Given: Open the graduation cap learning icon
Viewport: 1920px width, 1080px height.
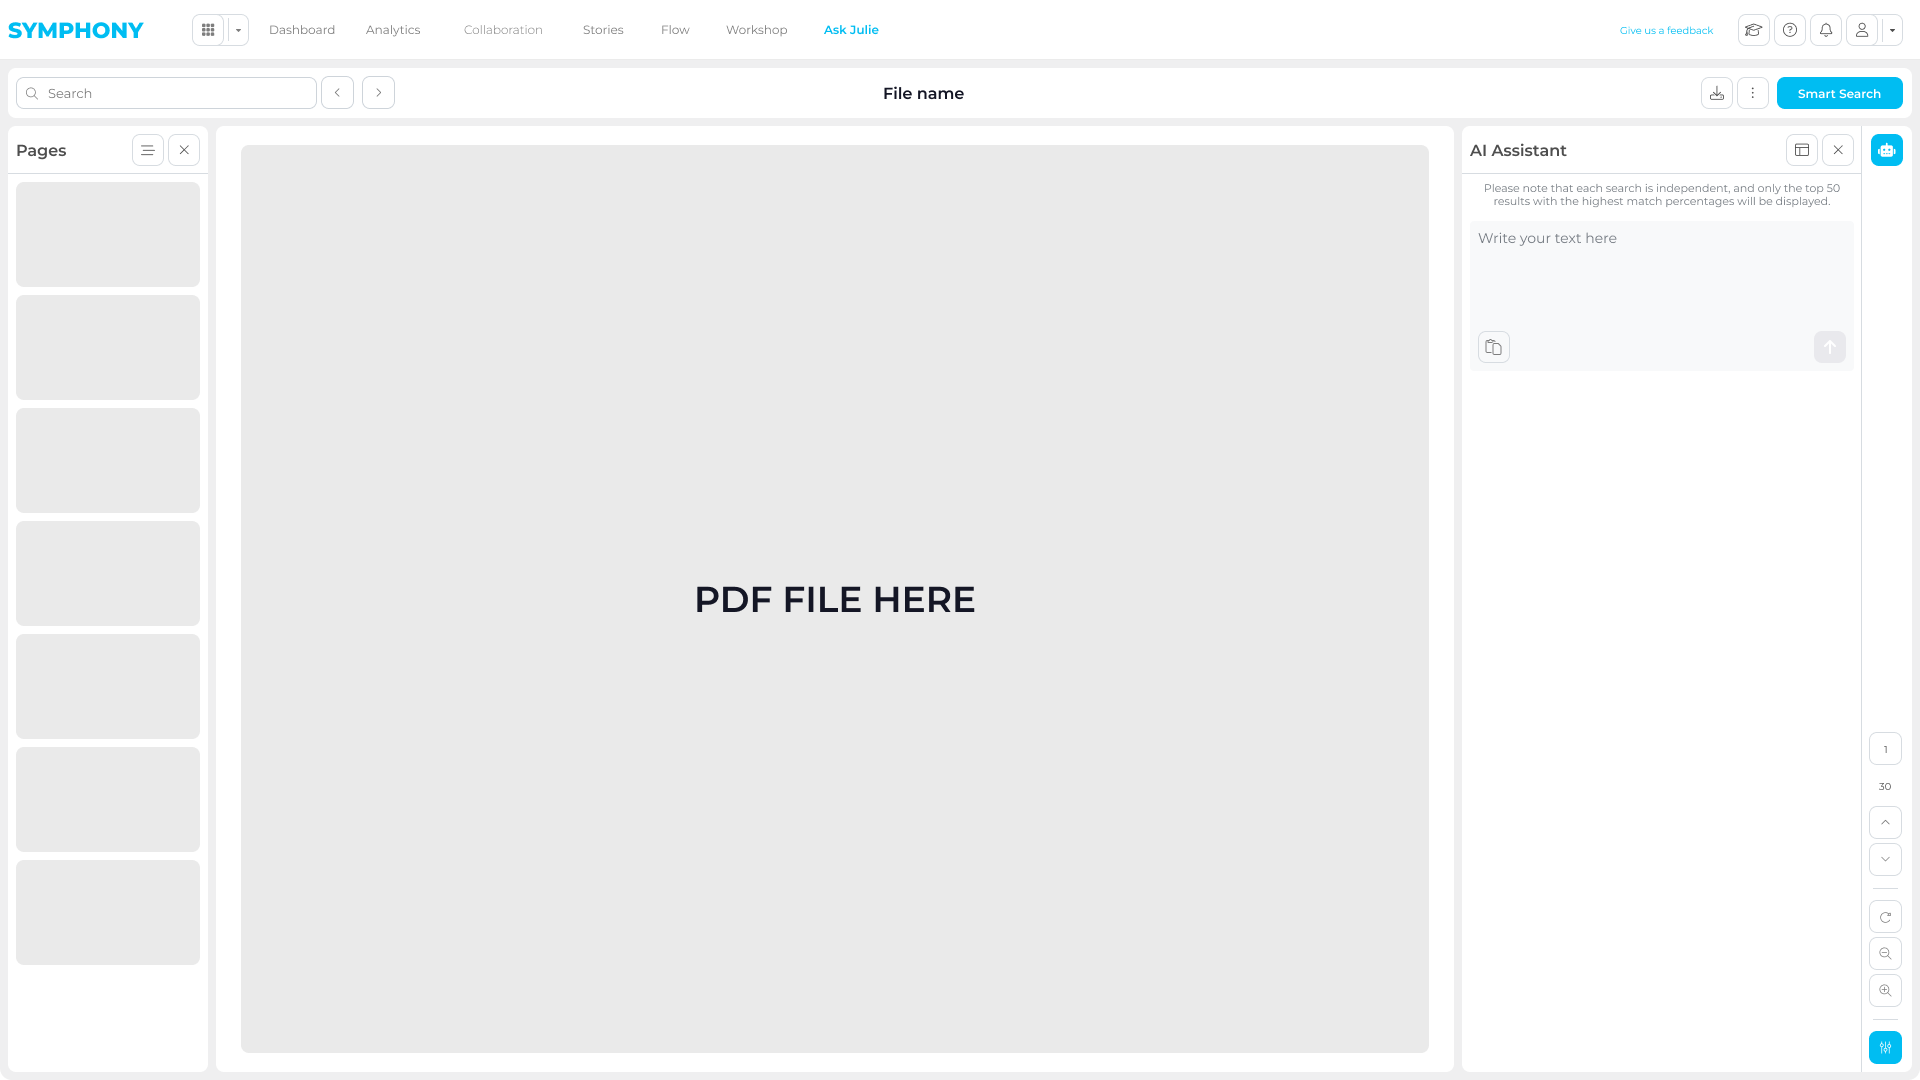Looking at the screenshot, I should 1754,30.
